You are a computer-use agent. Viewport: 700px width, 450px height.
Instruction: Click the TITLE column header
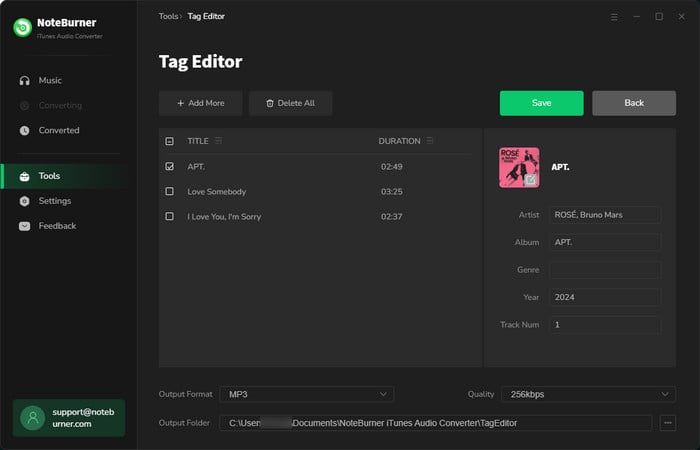(x=198, y=141)
